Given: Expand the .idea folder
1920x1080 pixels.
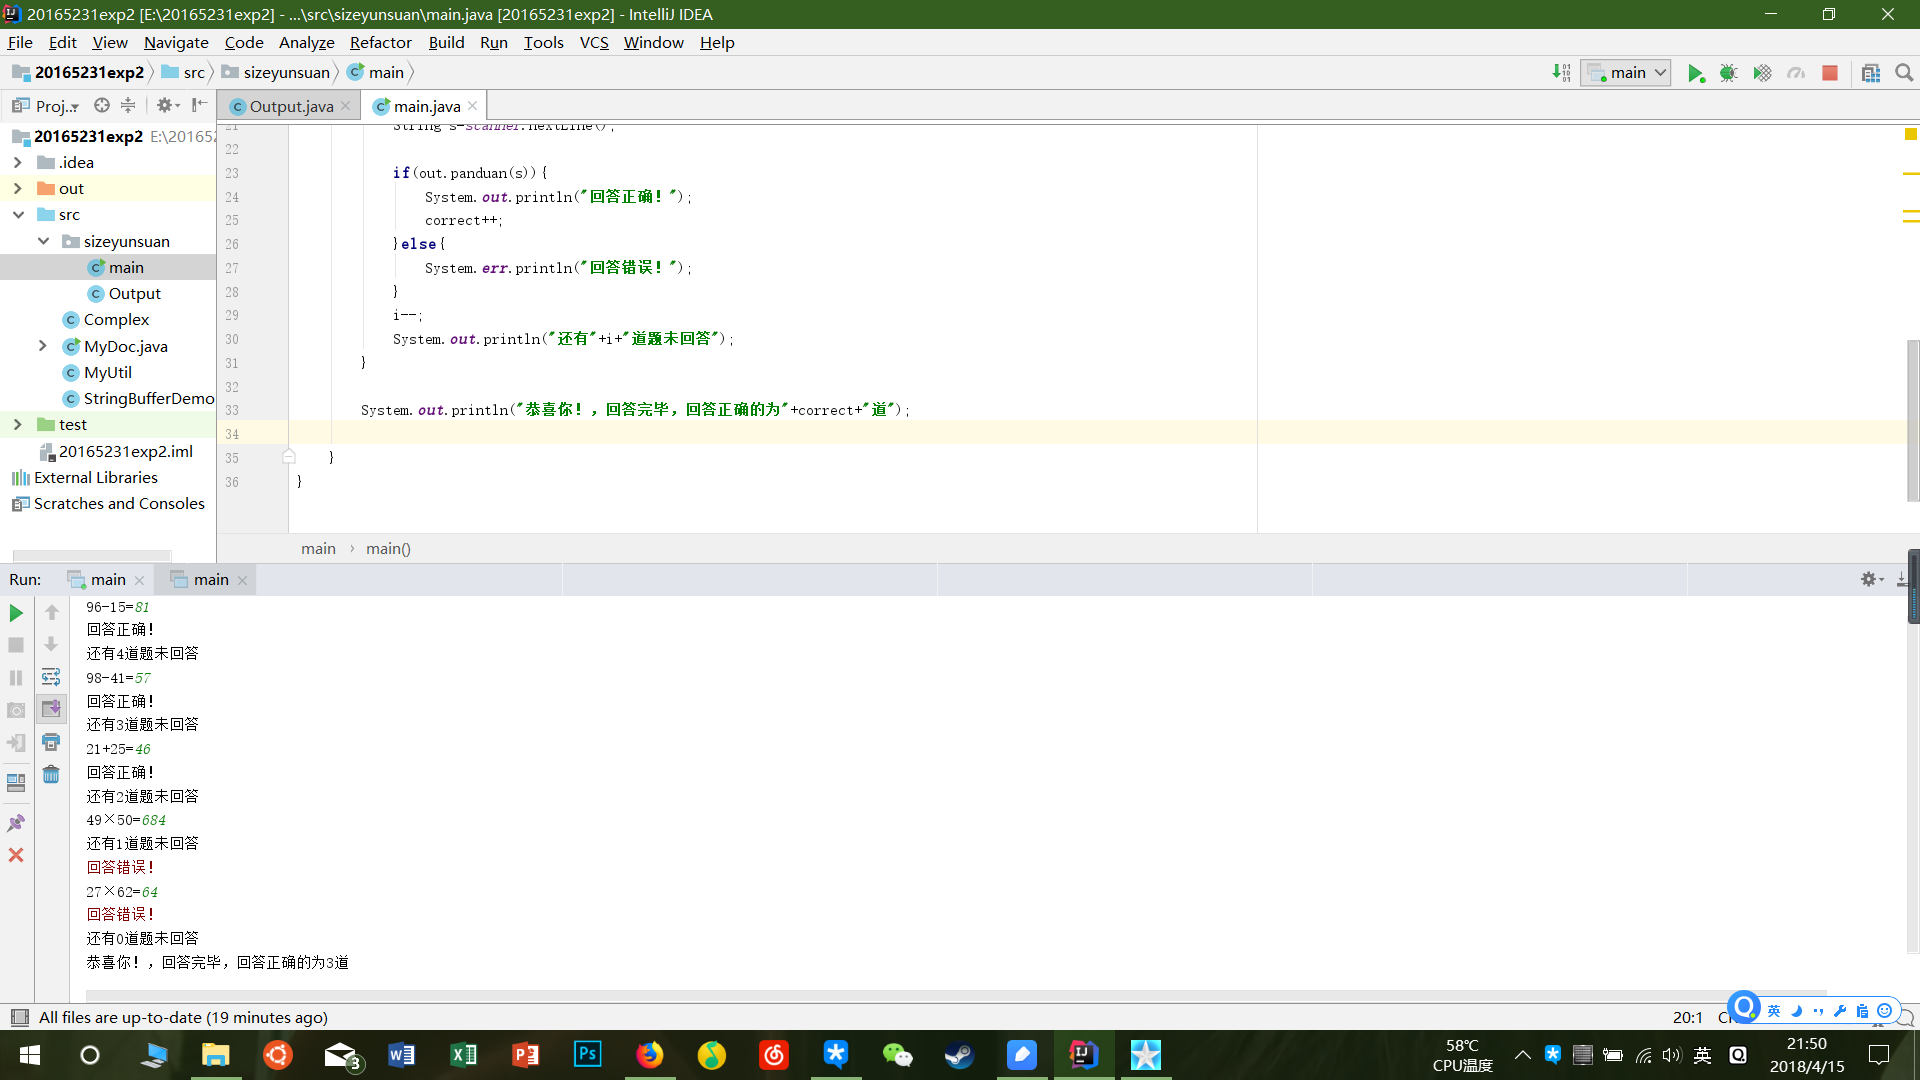Looking at the screenshot, I should pos(17,162).
